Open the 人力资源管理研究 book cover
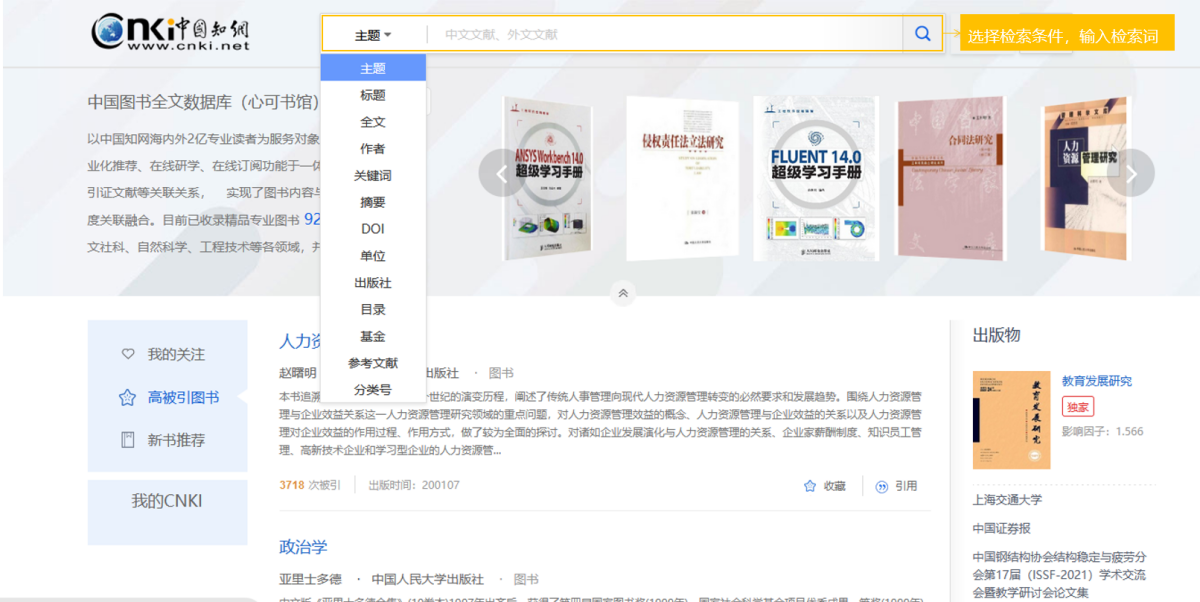 click(x=1085, y=177)
